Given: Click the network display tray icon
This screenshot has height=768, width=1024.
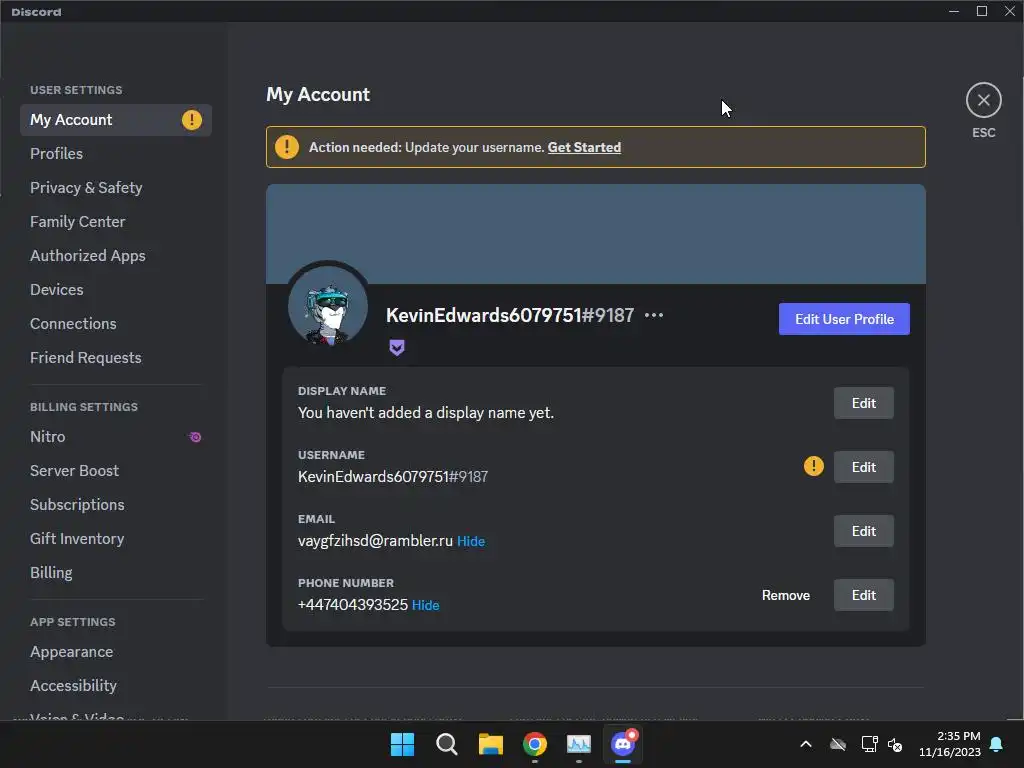Looking at the screenshot, I should click(x=869, y=744).
